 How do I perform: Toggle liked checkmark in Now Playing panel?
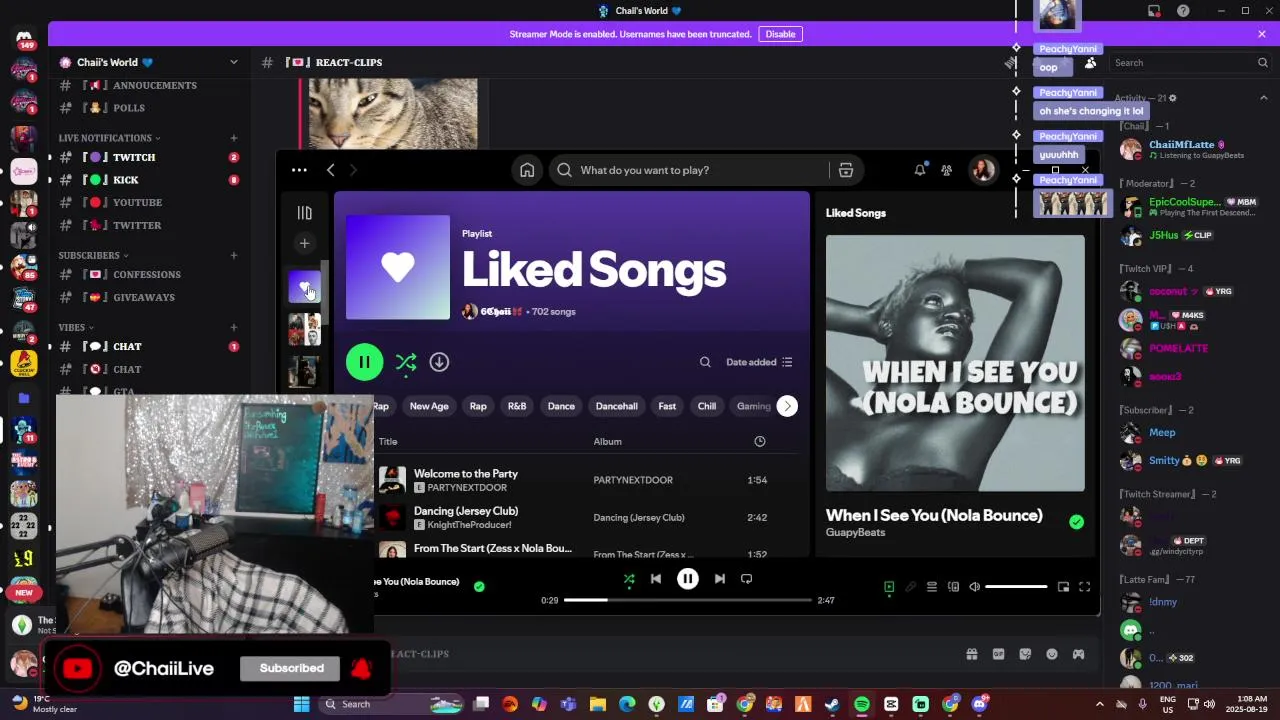pos(1076,522)
